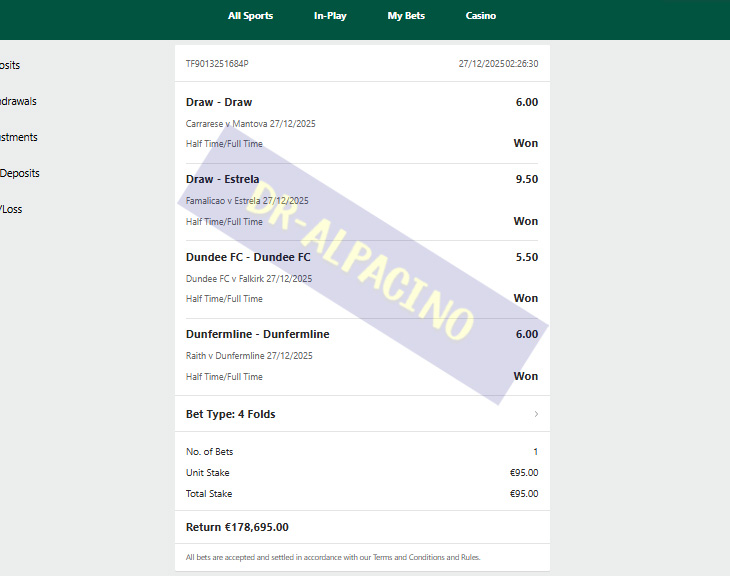Select the Deposits sidebar item at top

[10, 65]
